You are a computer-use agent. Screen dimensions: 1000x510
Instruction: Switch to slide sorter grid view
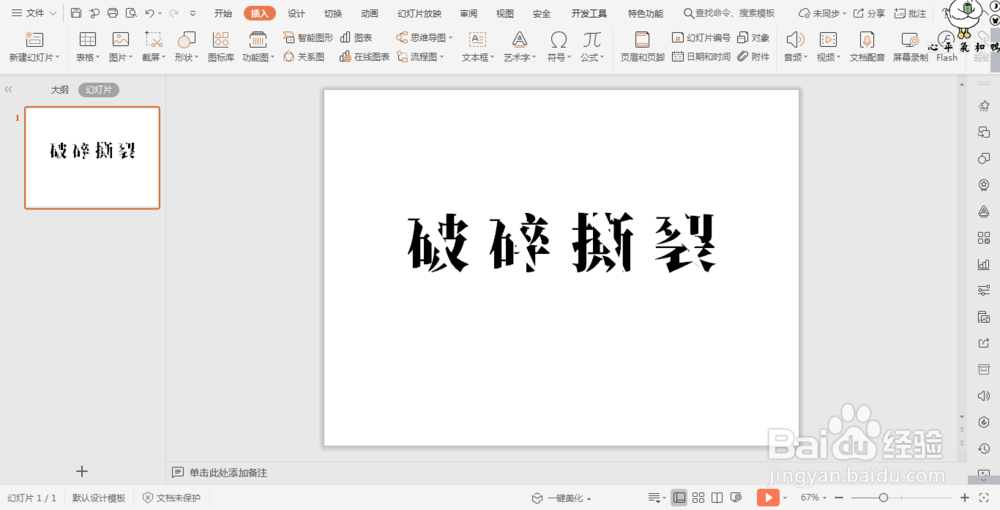698,497
